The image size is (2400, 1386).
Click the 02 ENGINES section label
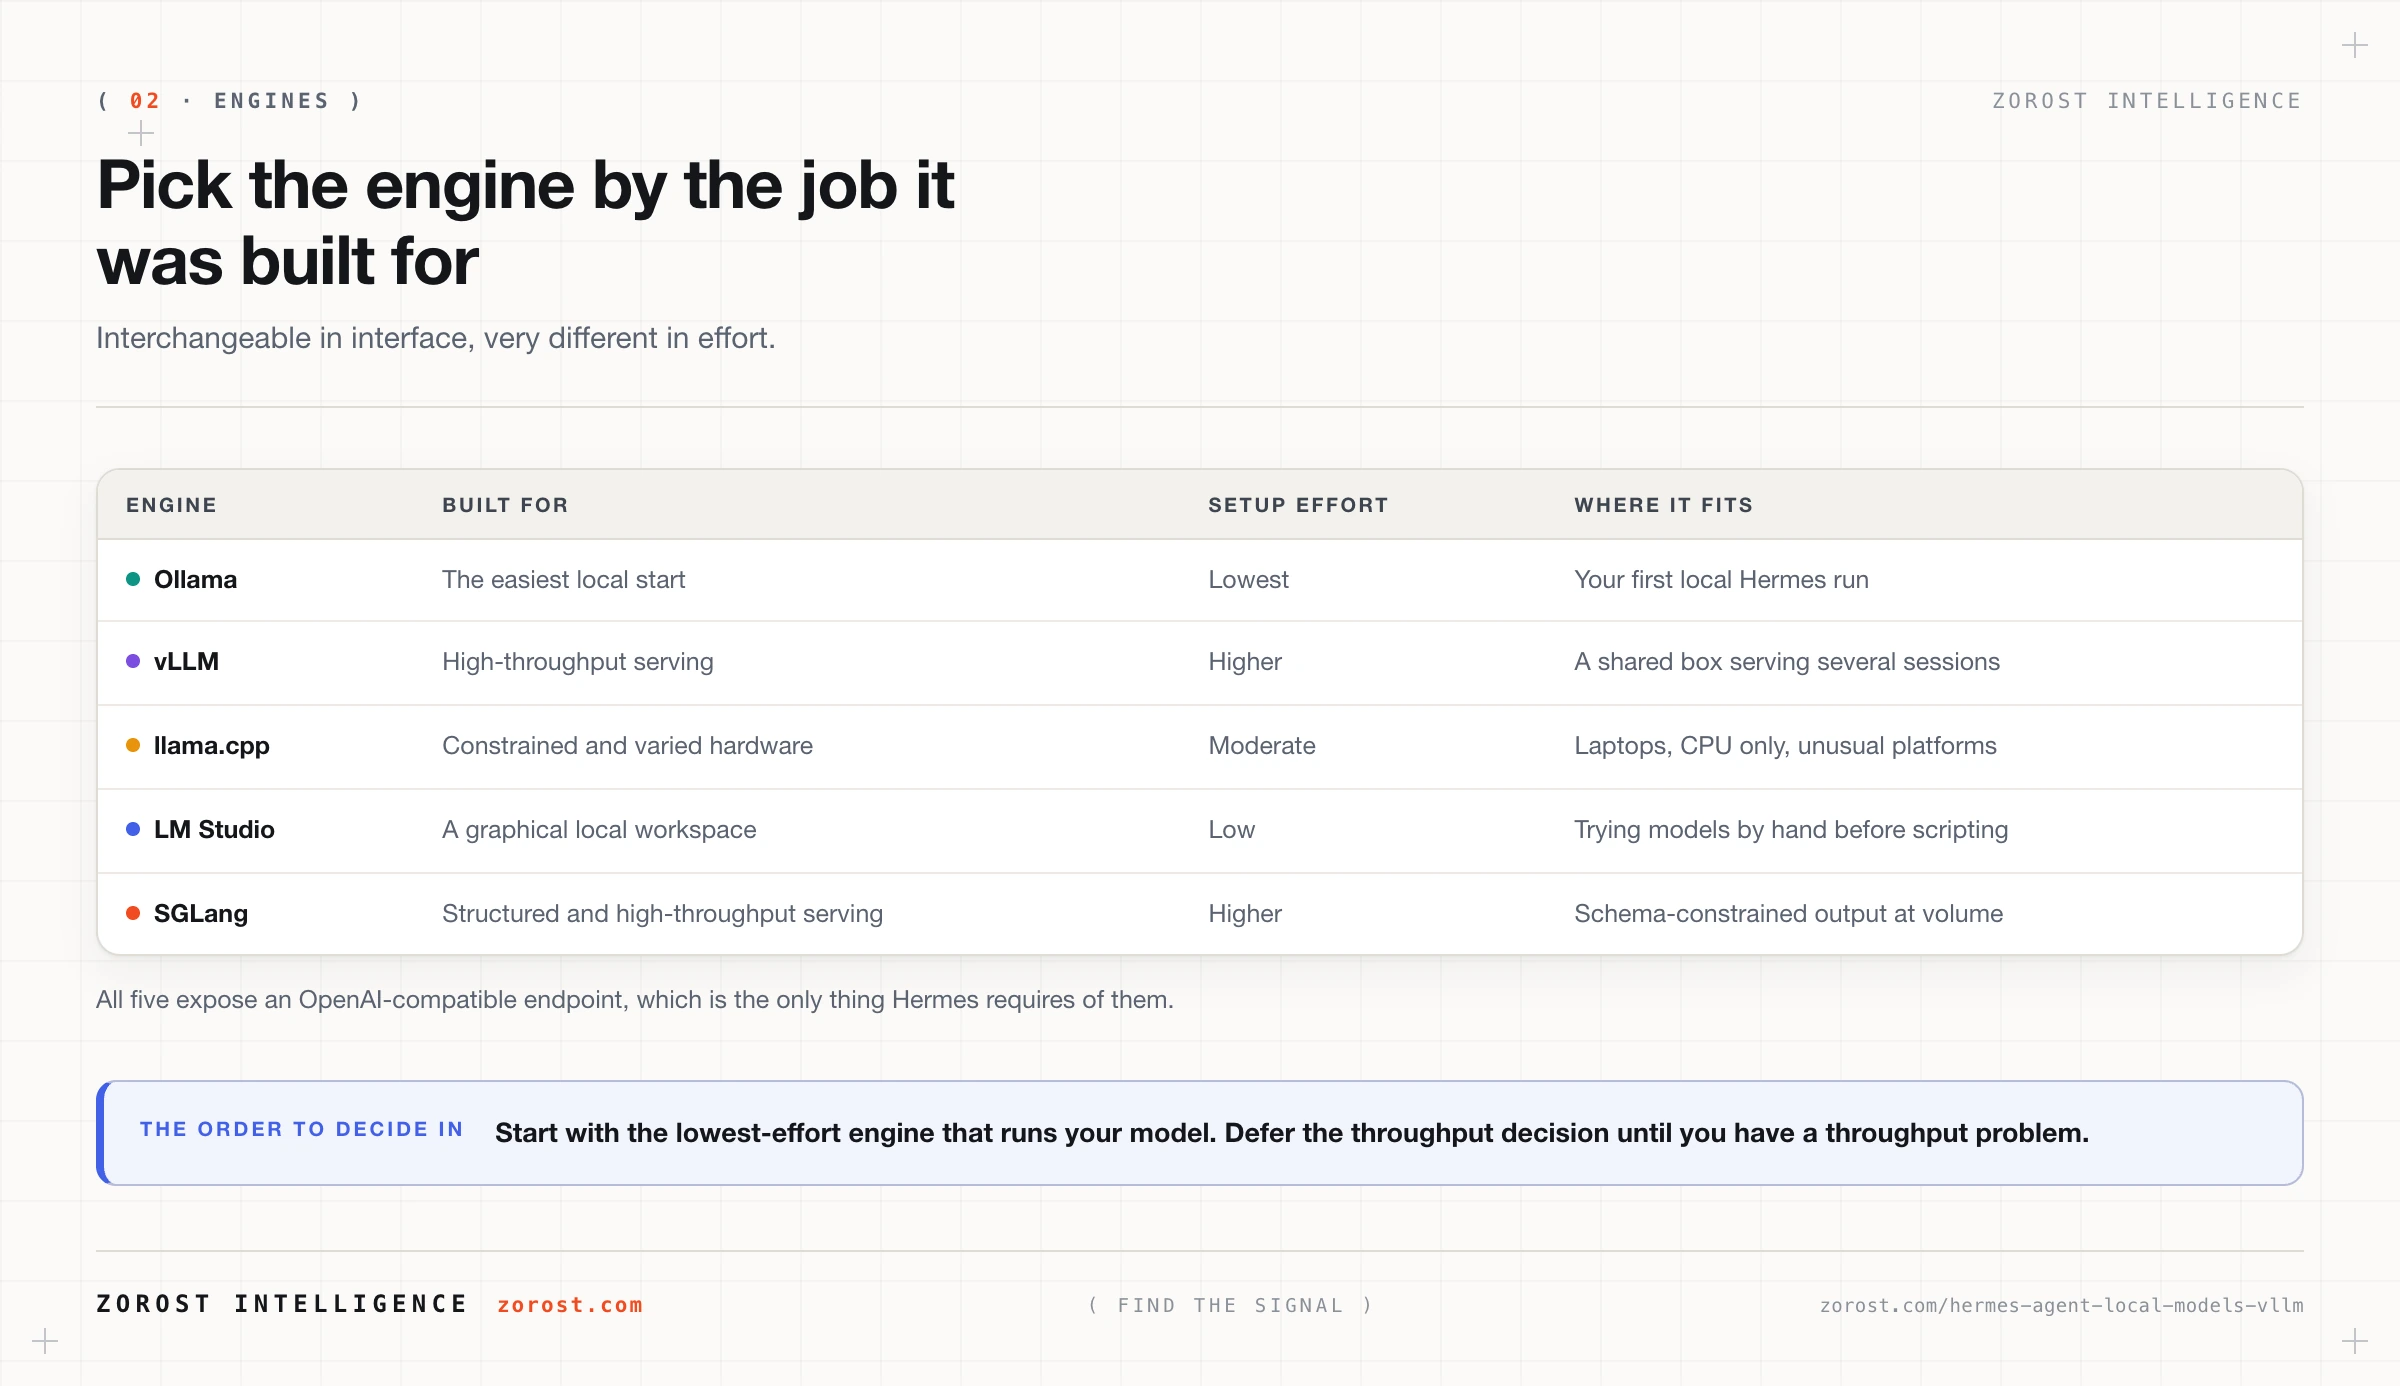229,101
